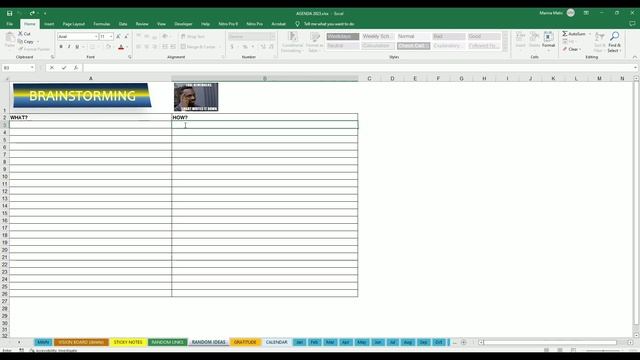Click the Save icon in the title bar
This screenshot has height=360, width=640.
9,13
